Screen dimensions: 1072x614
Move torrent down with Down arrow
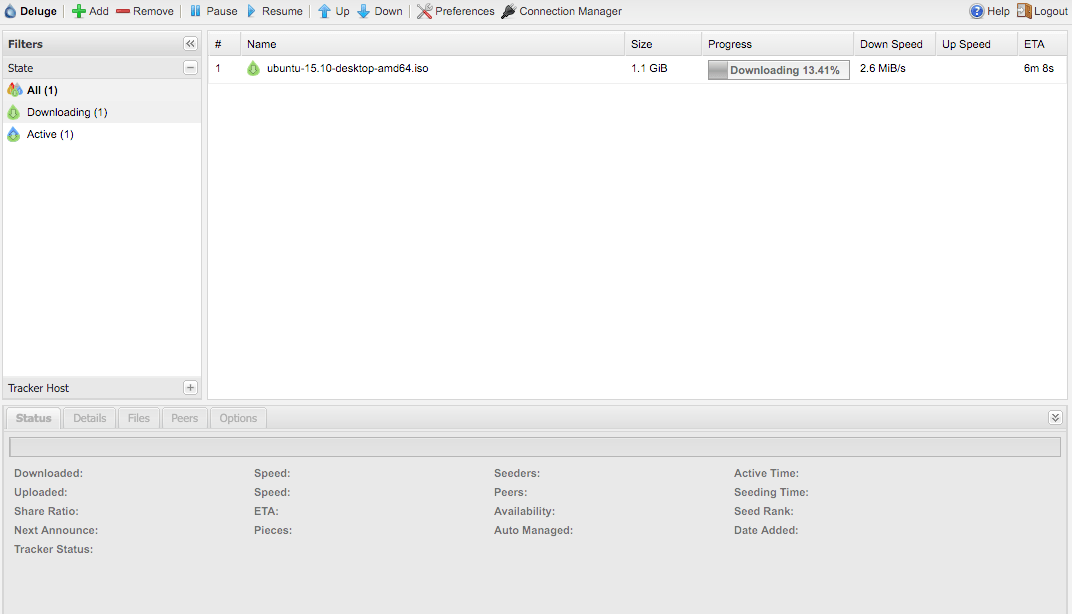[x=364, y=11]
